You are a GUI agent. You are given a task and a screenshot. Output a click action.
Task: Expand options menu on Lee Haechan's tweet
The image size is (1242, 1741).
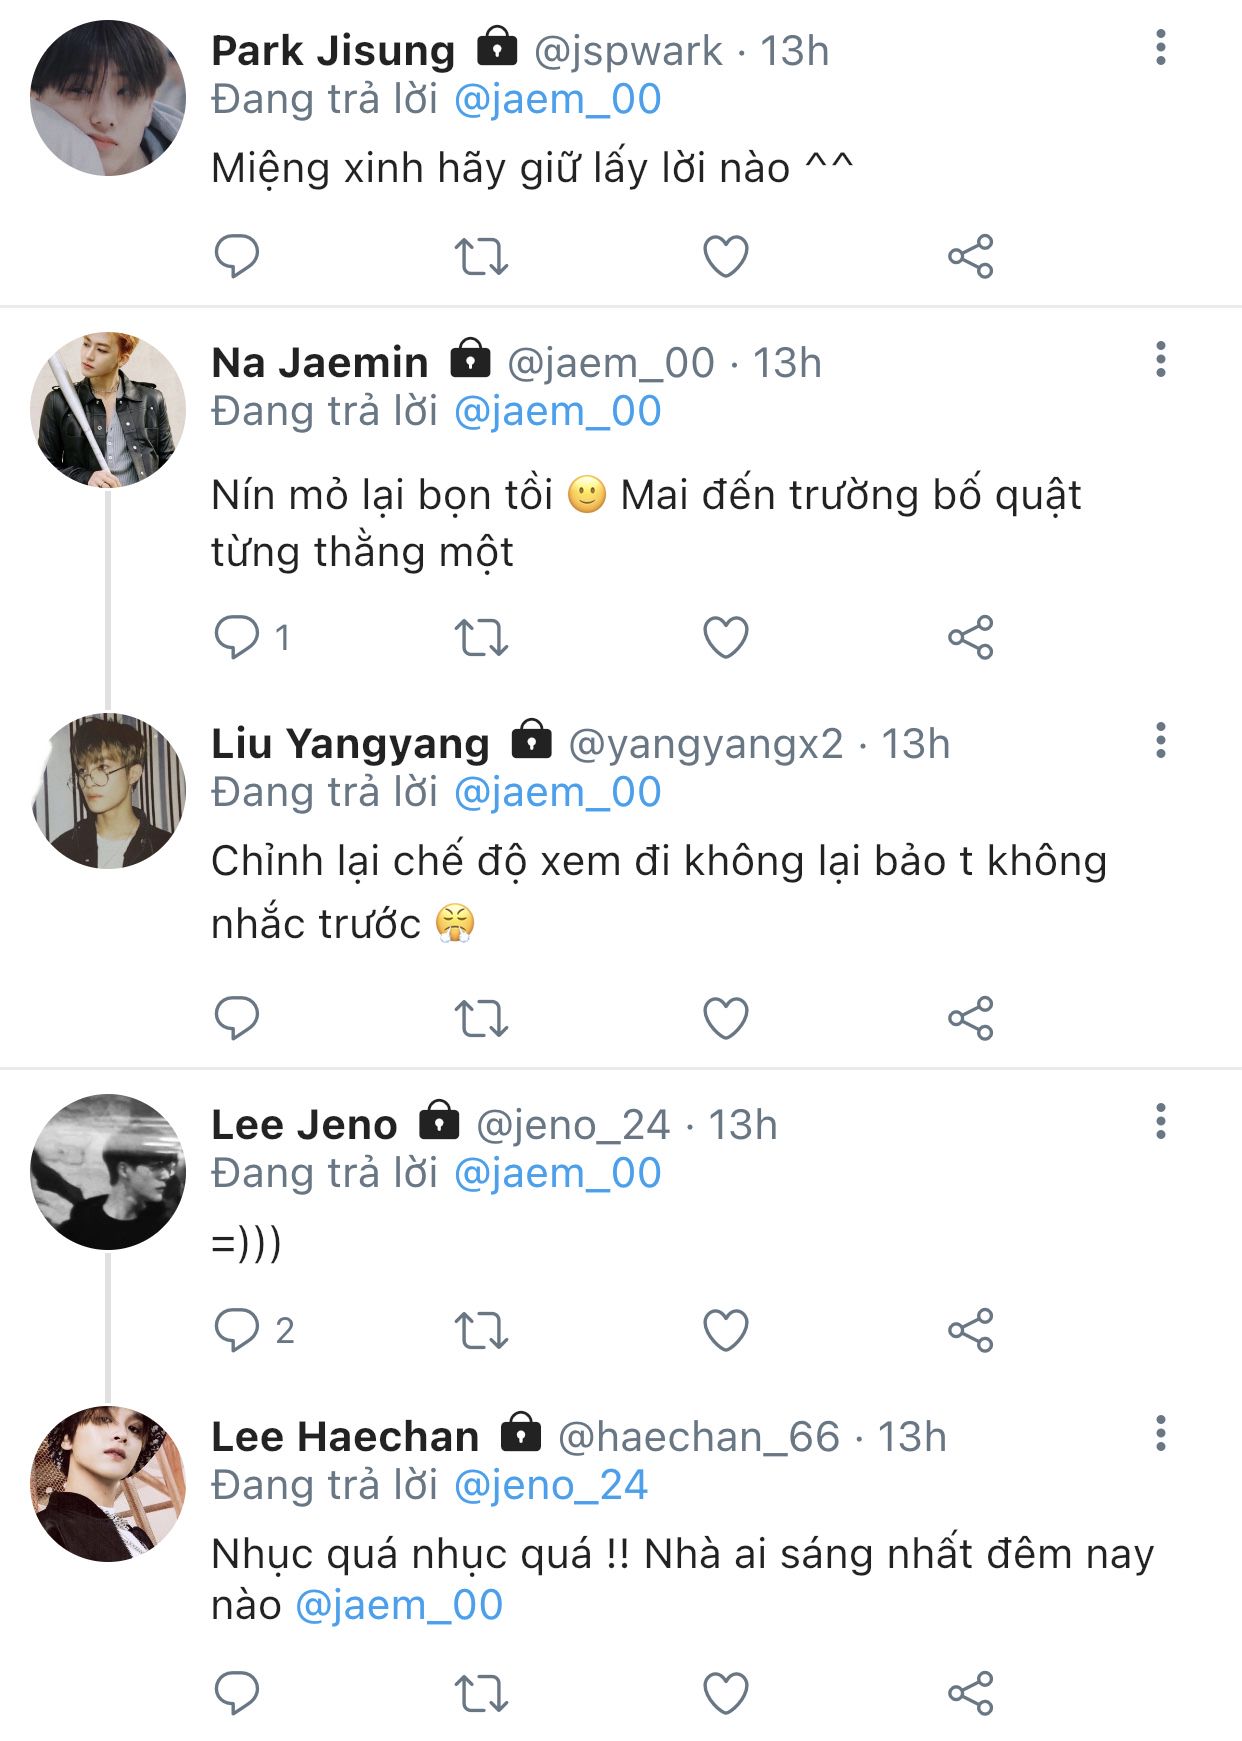[x=1160, y=1434]
